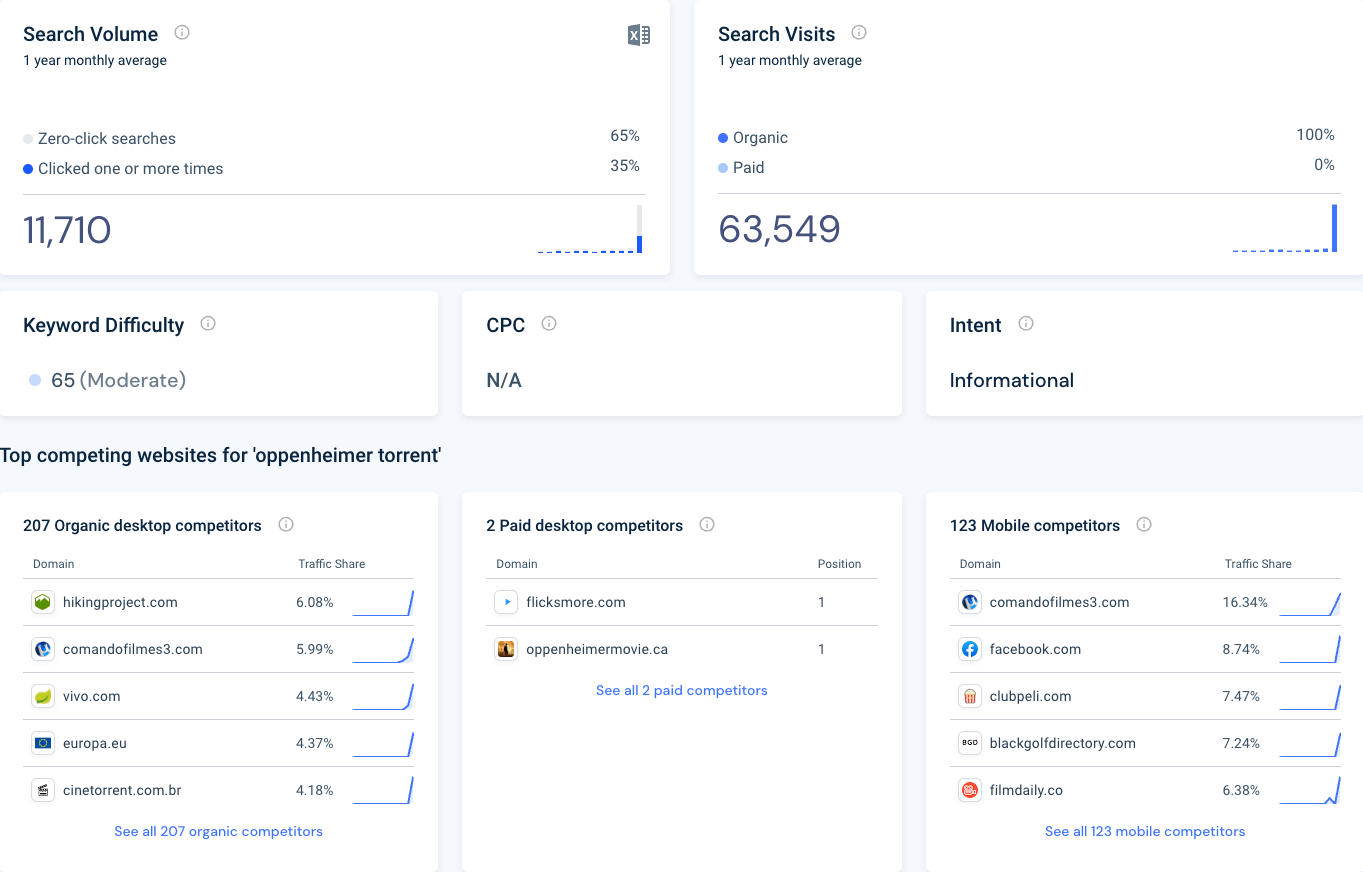Click the hikingproject.com favicon
Screen dimensions: 1363x872
click(x=42, y=602)
